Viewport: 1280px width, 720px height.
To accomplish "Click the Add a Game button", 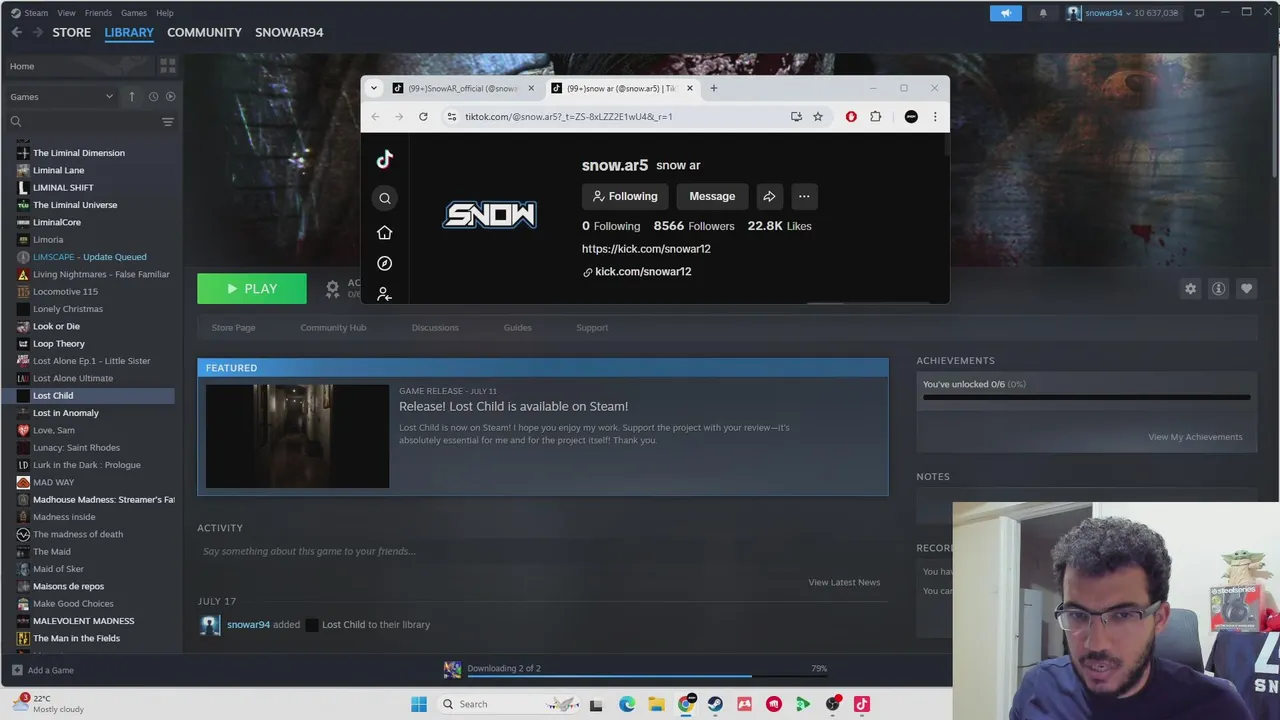I will click(x=43, y=670).
